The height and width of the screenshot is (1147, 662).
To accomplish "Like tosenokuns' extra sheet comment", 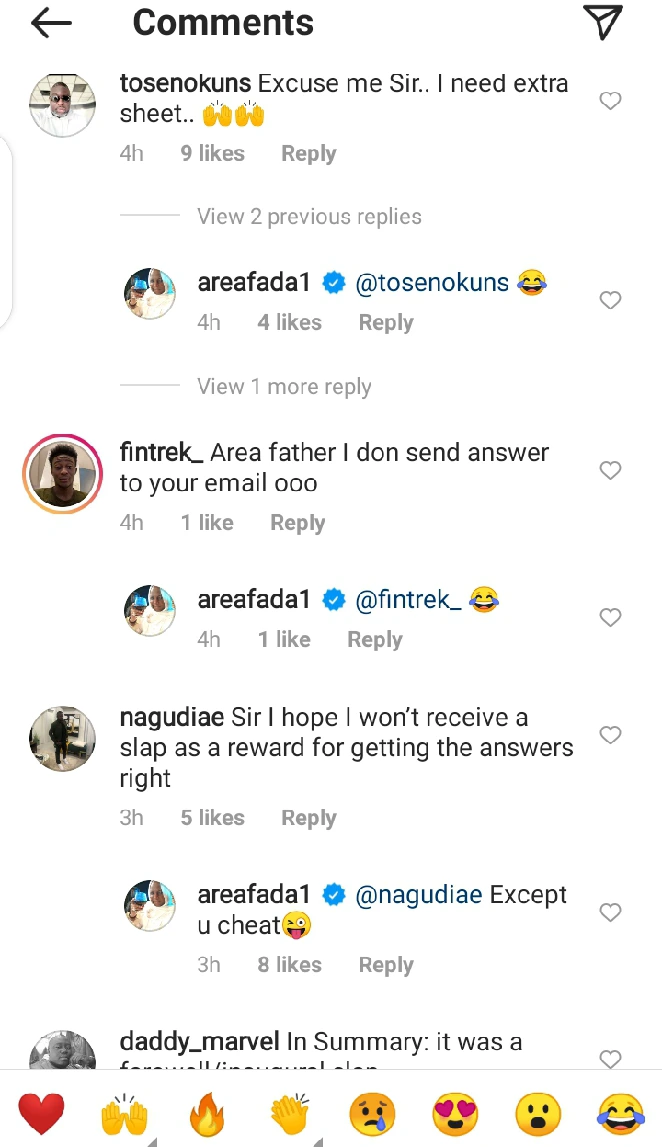I will 610,100.
